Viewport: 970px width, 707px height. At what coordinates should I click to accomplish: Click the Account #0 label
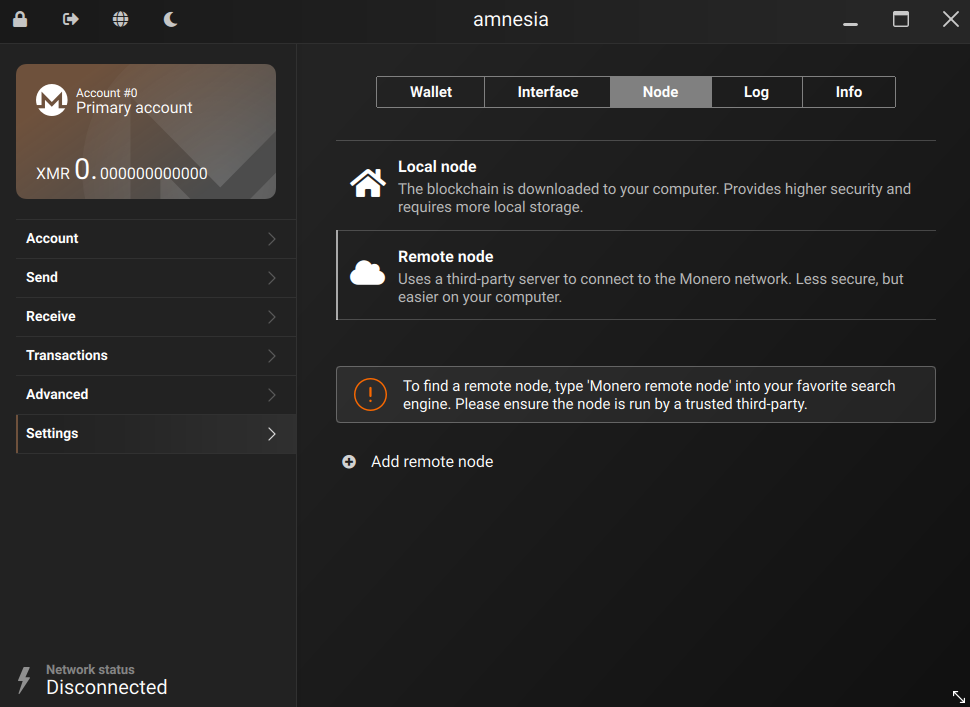point(106,93)
